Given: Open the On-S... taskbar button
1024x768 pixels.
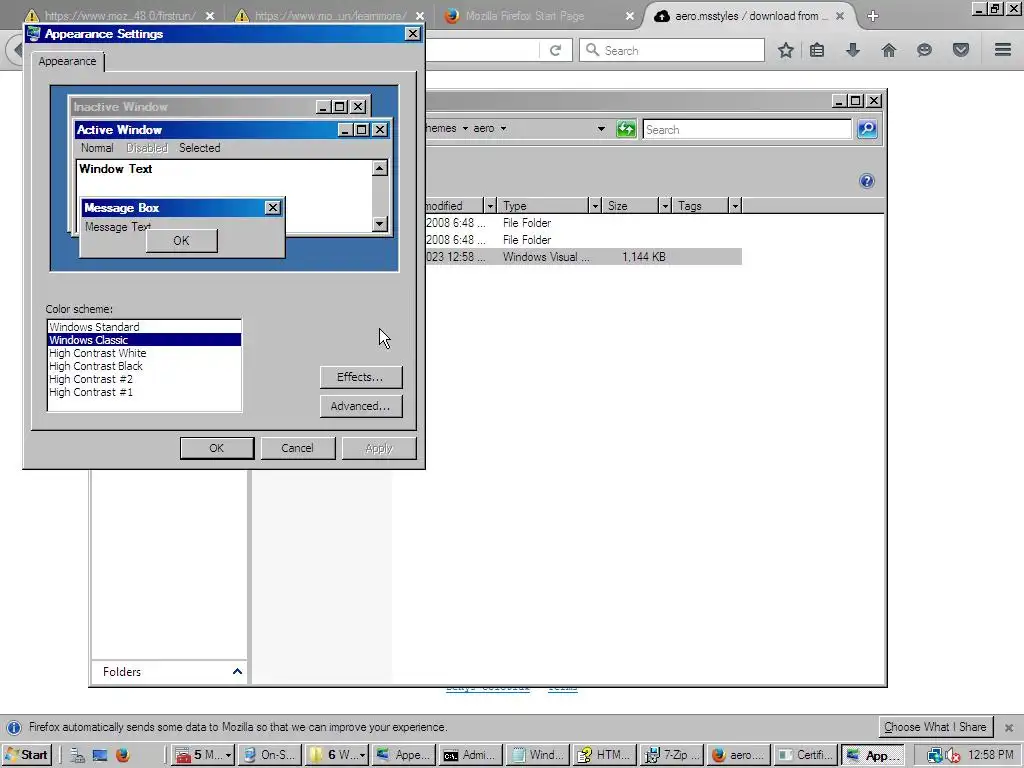Looking at the screenshot, I should tap(269, 756).
